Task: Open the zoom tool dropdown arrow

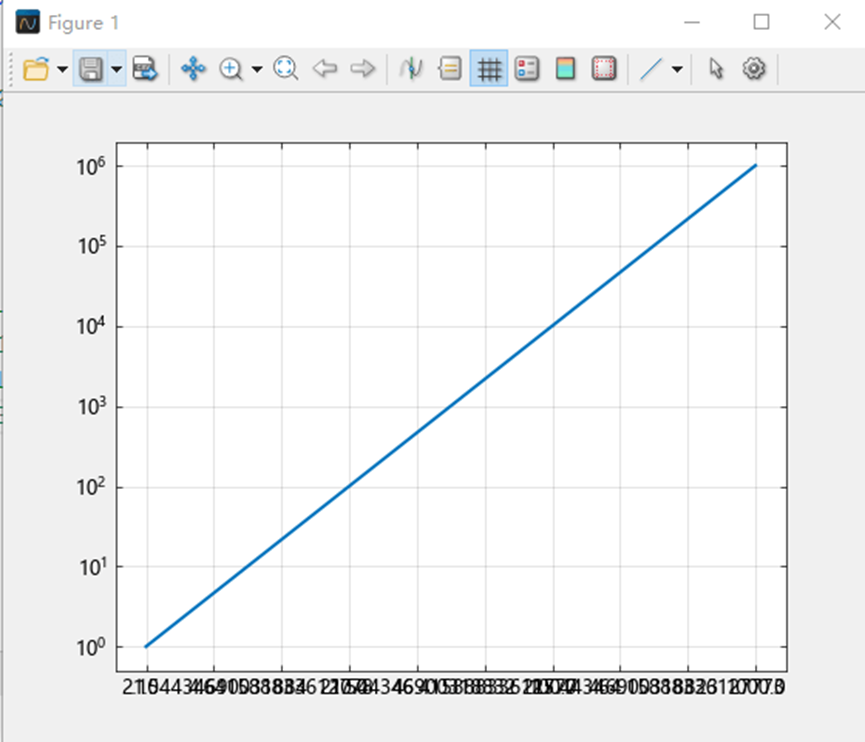Action: tap(257, 70)
